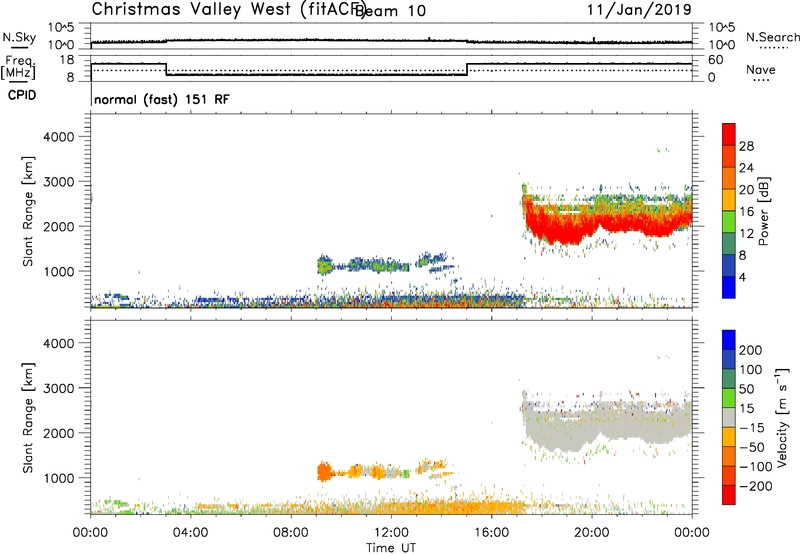Click the '08:00' time tick label
The height and width of the screenshot is (554, 800).
pos(291,533)
